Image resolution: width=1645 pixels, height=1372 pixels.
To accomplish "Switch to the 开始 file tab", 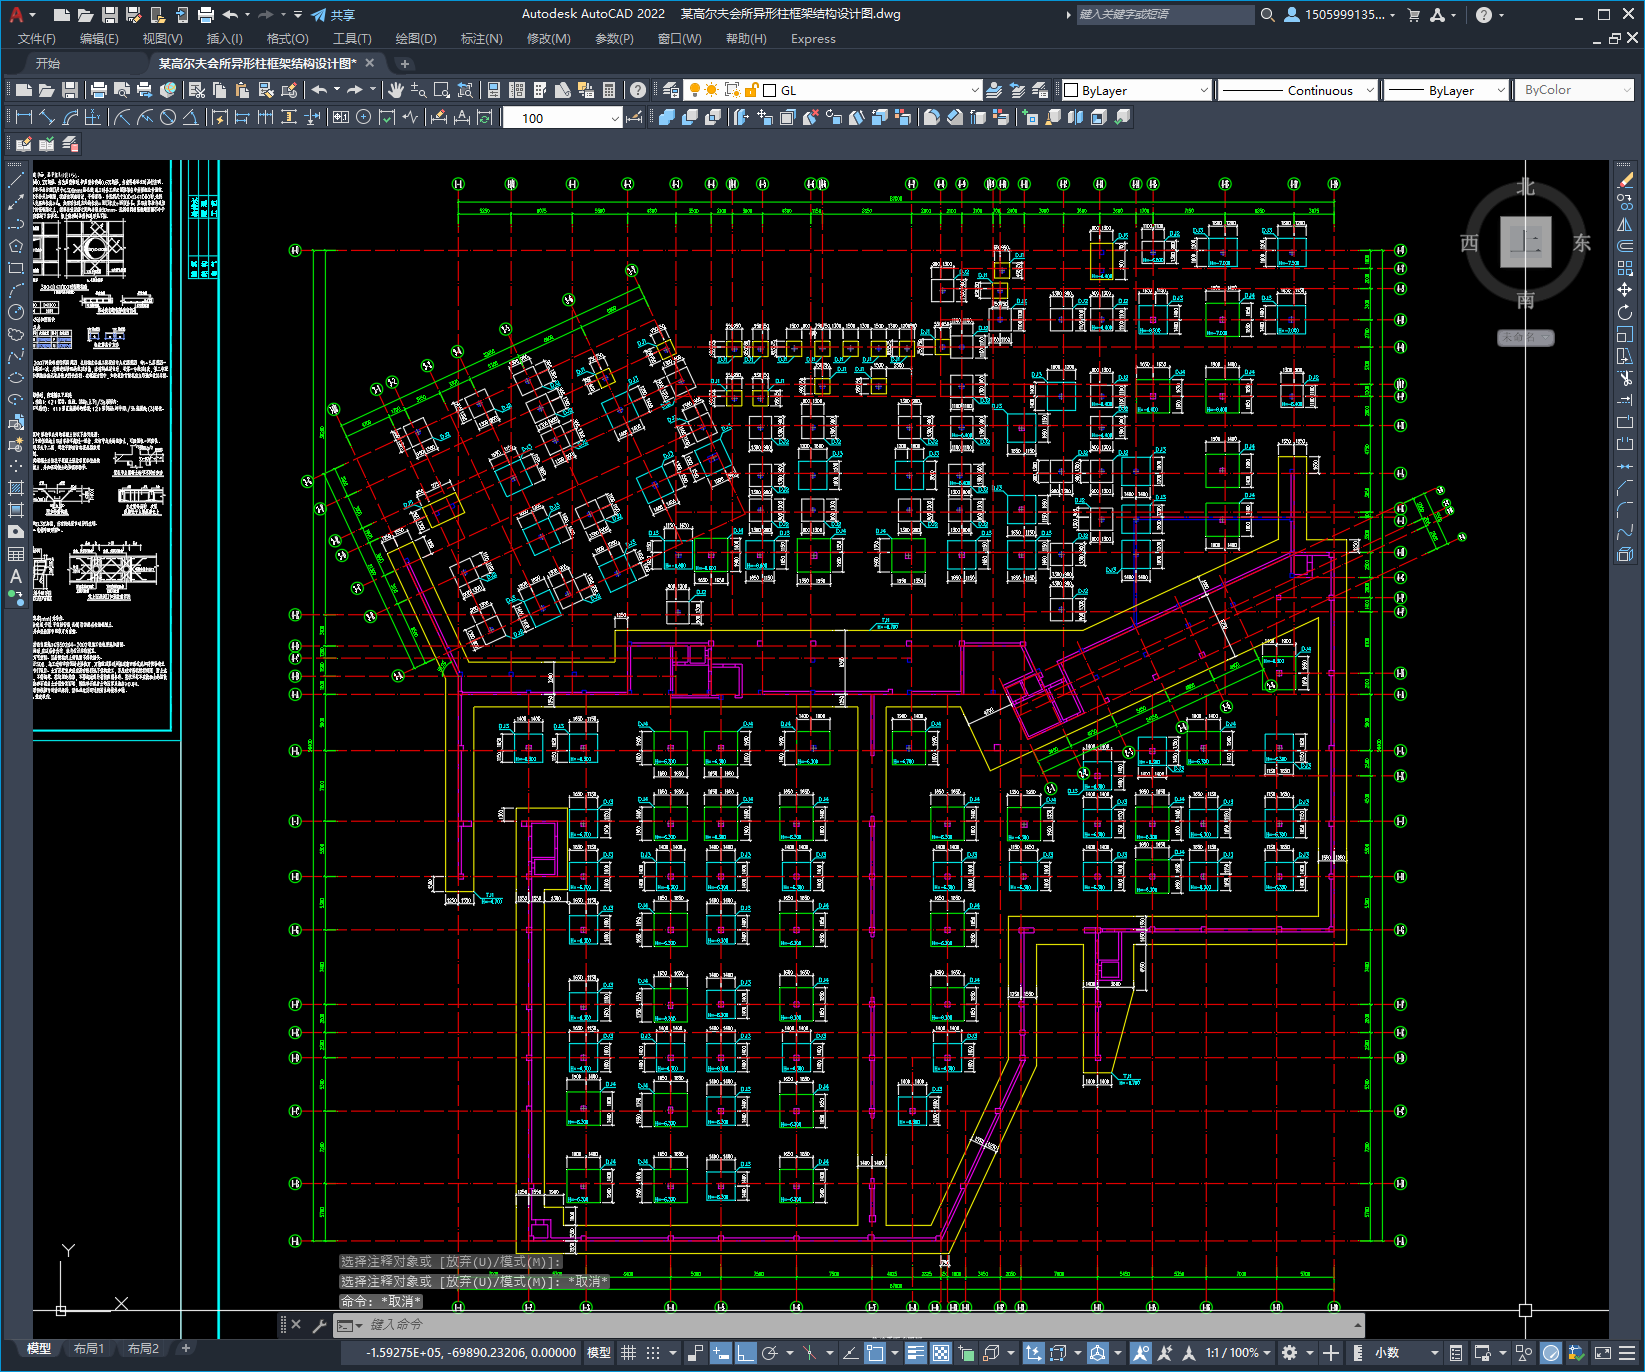I will tap(48, 63).
